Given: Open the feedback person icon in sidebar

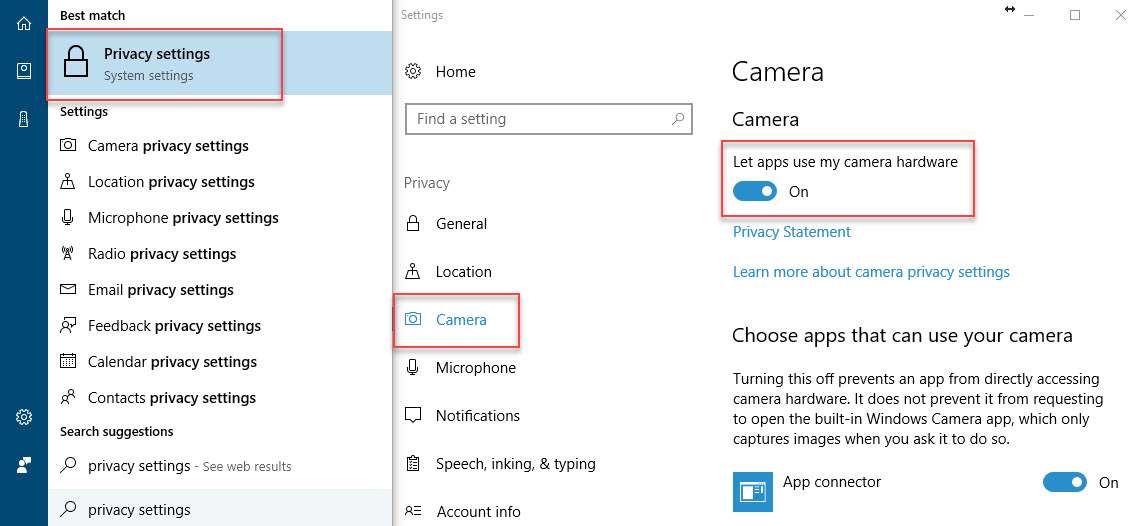Looking at the screenshot, I should (x=24, y=466).
